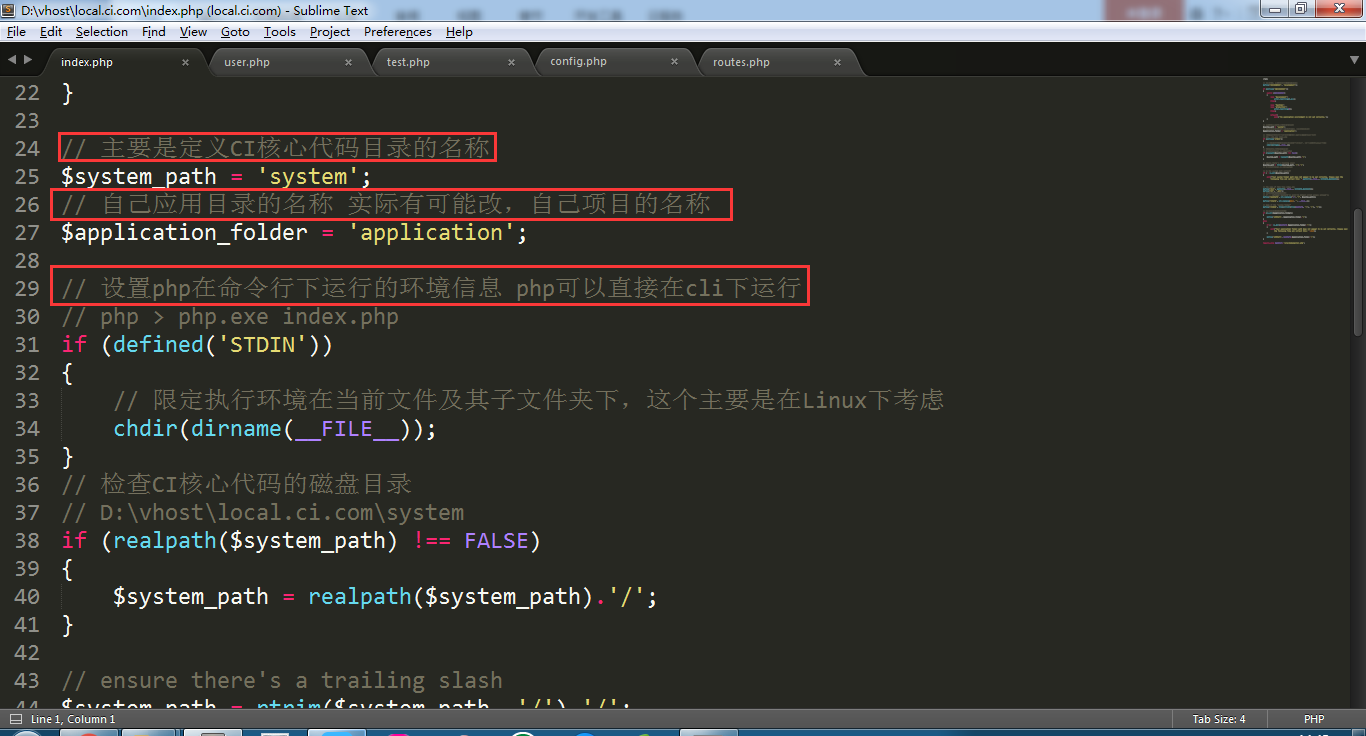
Task: Click the vertical scrollbar thumb
Action: point(1358,270)
